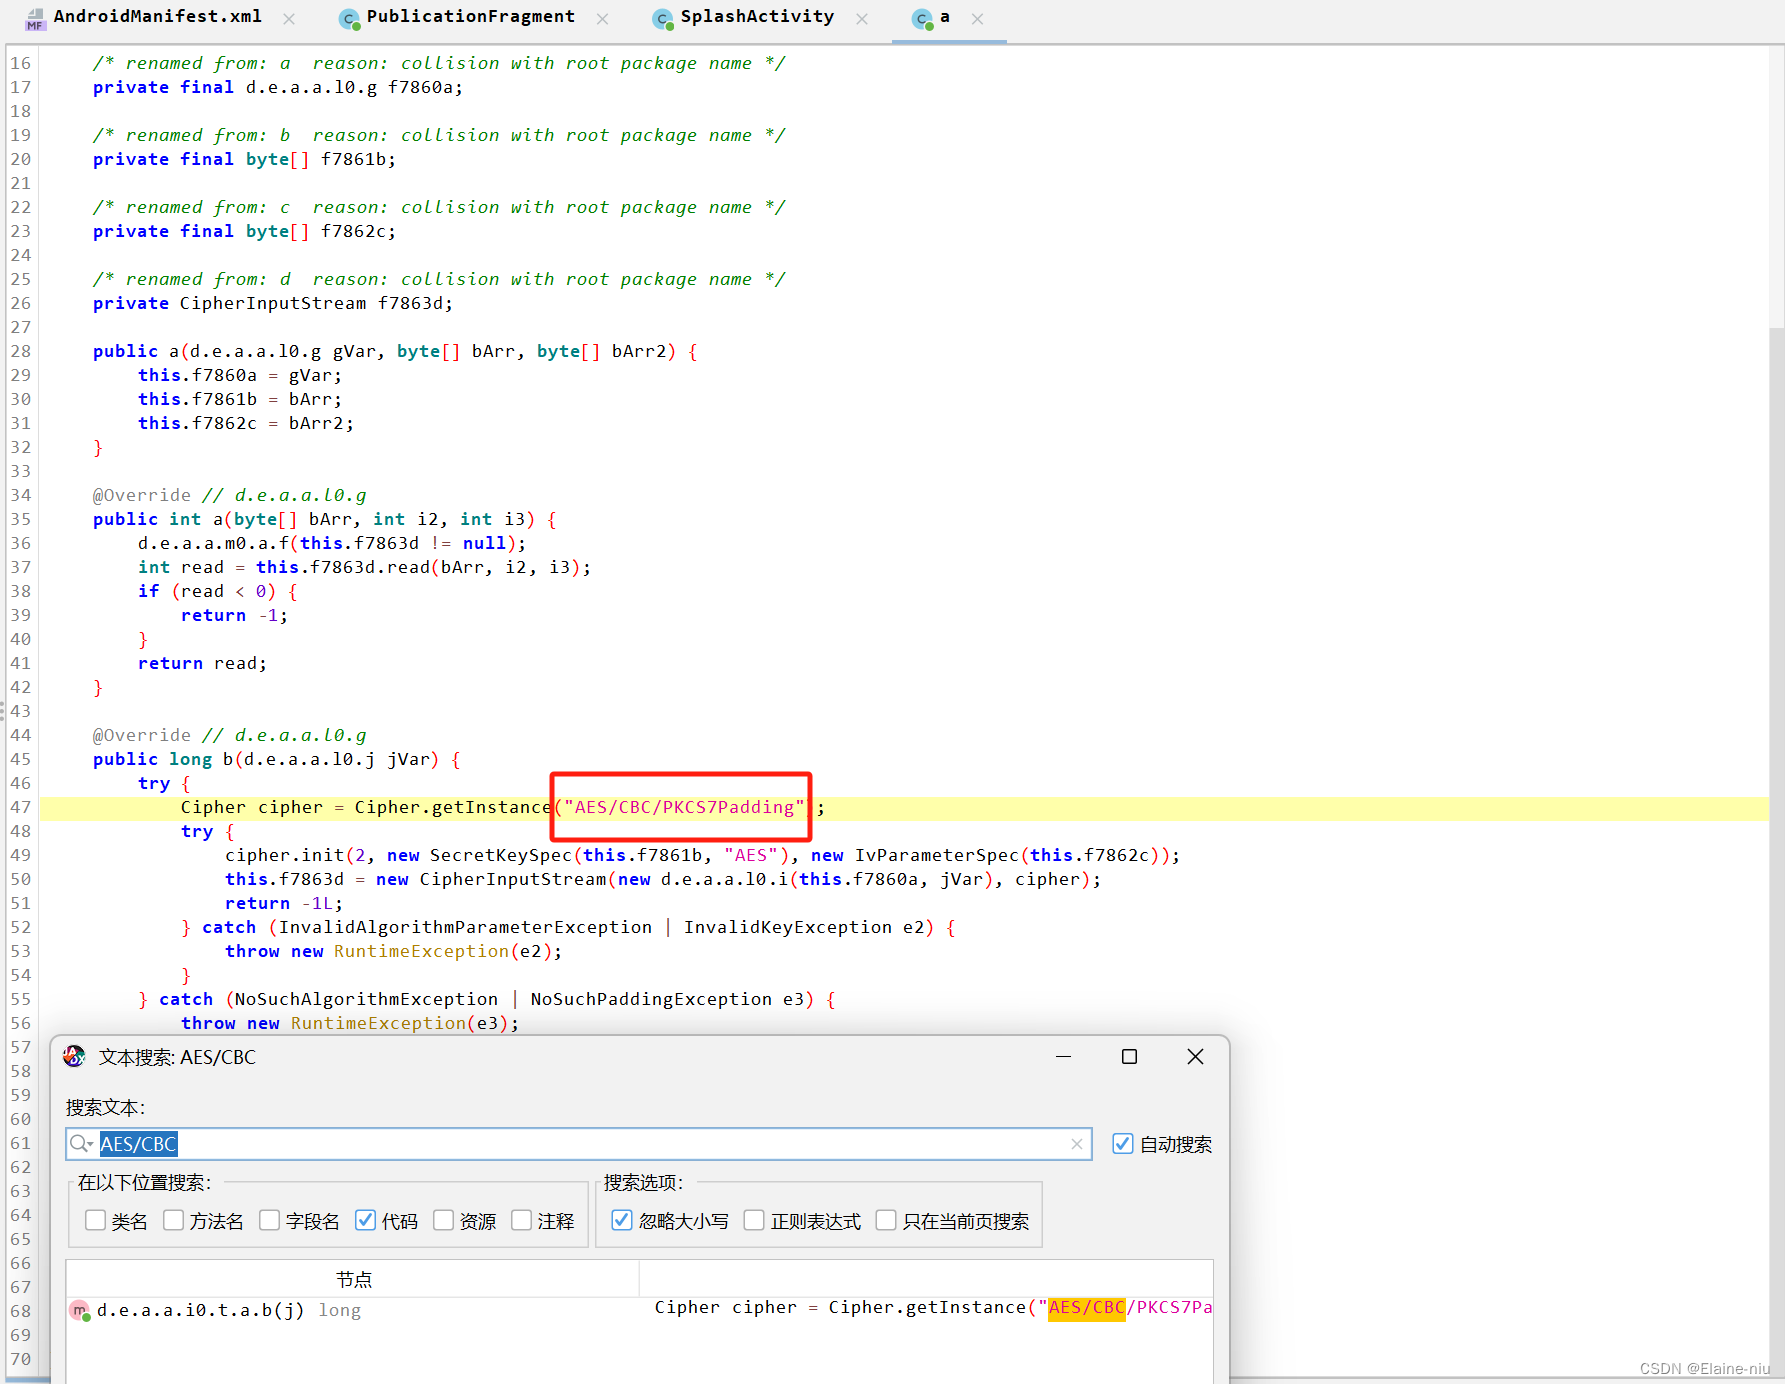
Task: Uncheck the 代码 code checkbox
Action: tap(365, 1220)
